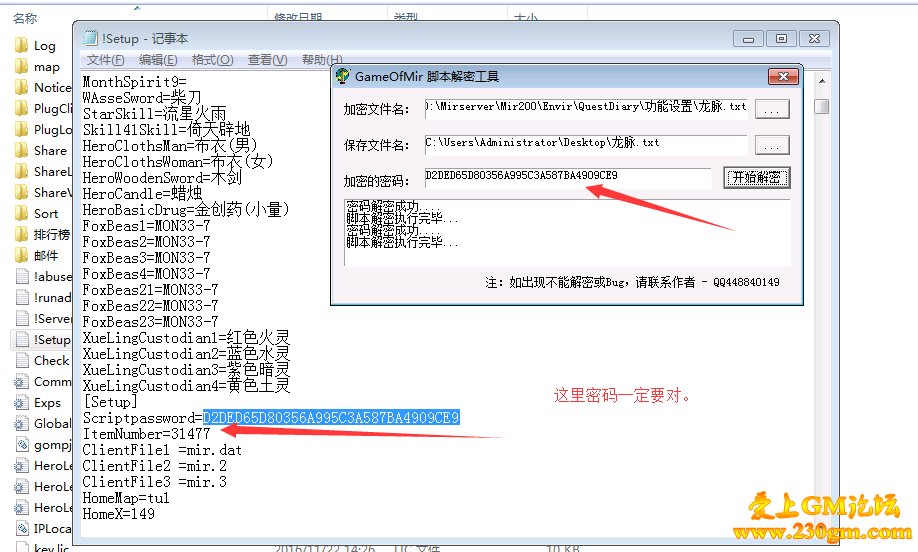
Task: Browse for the save file (保存文件名)
Action: [x=772, y=145]
